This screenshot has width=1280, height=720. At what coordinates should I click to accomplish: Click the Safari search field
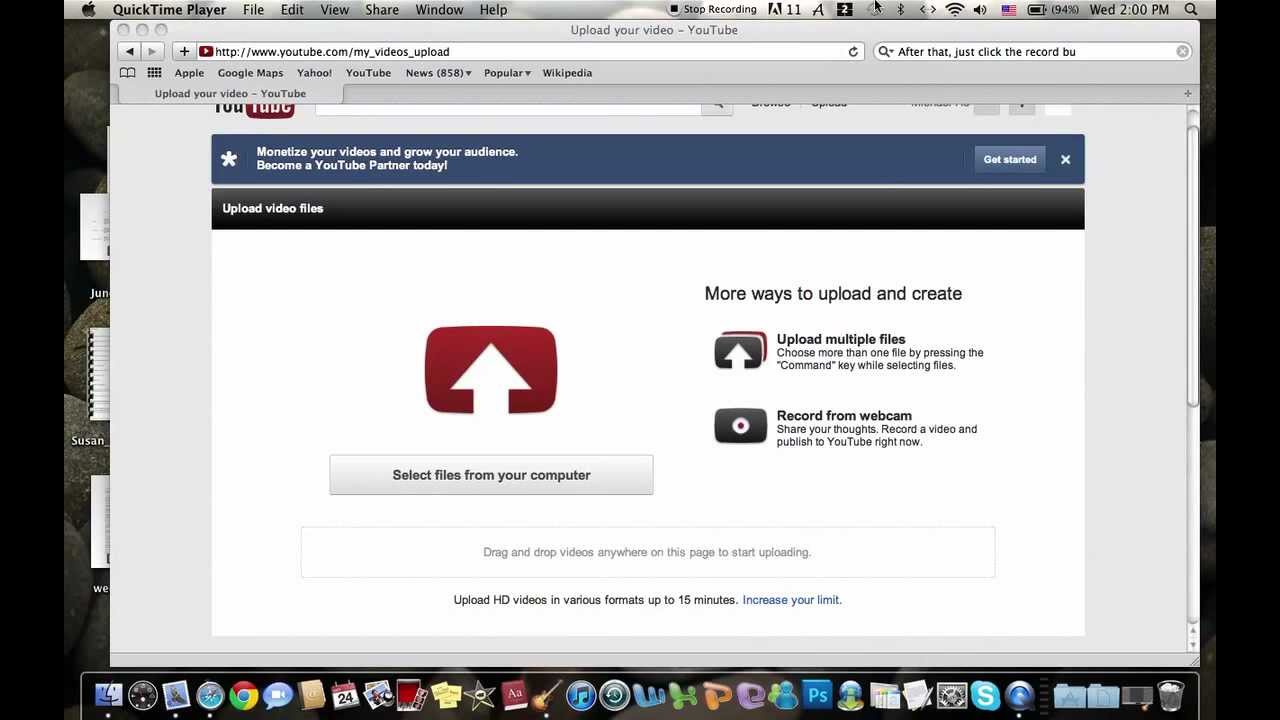click(1034, 51)
